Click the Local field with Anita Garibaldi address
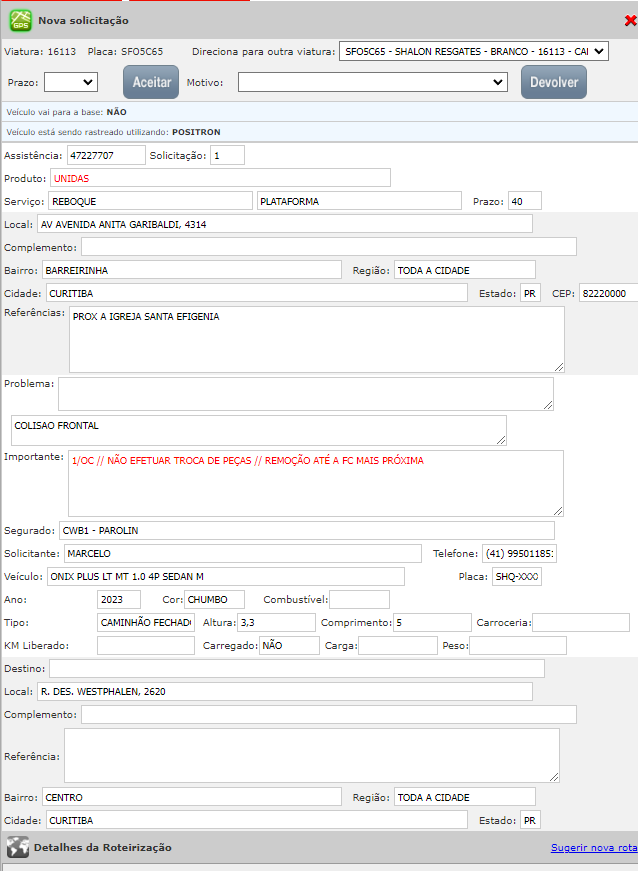 284,224
